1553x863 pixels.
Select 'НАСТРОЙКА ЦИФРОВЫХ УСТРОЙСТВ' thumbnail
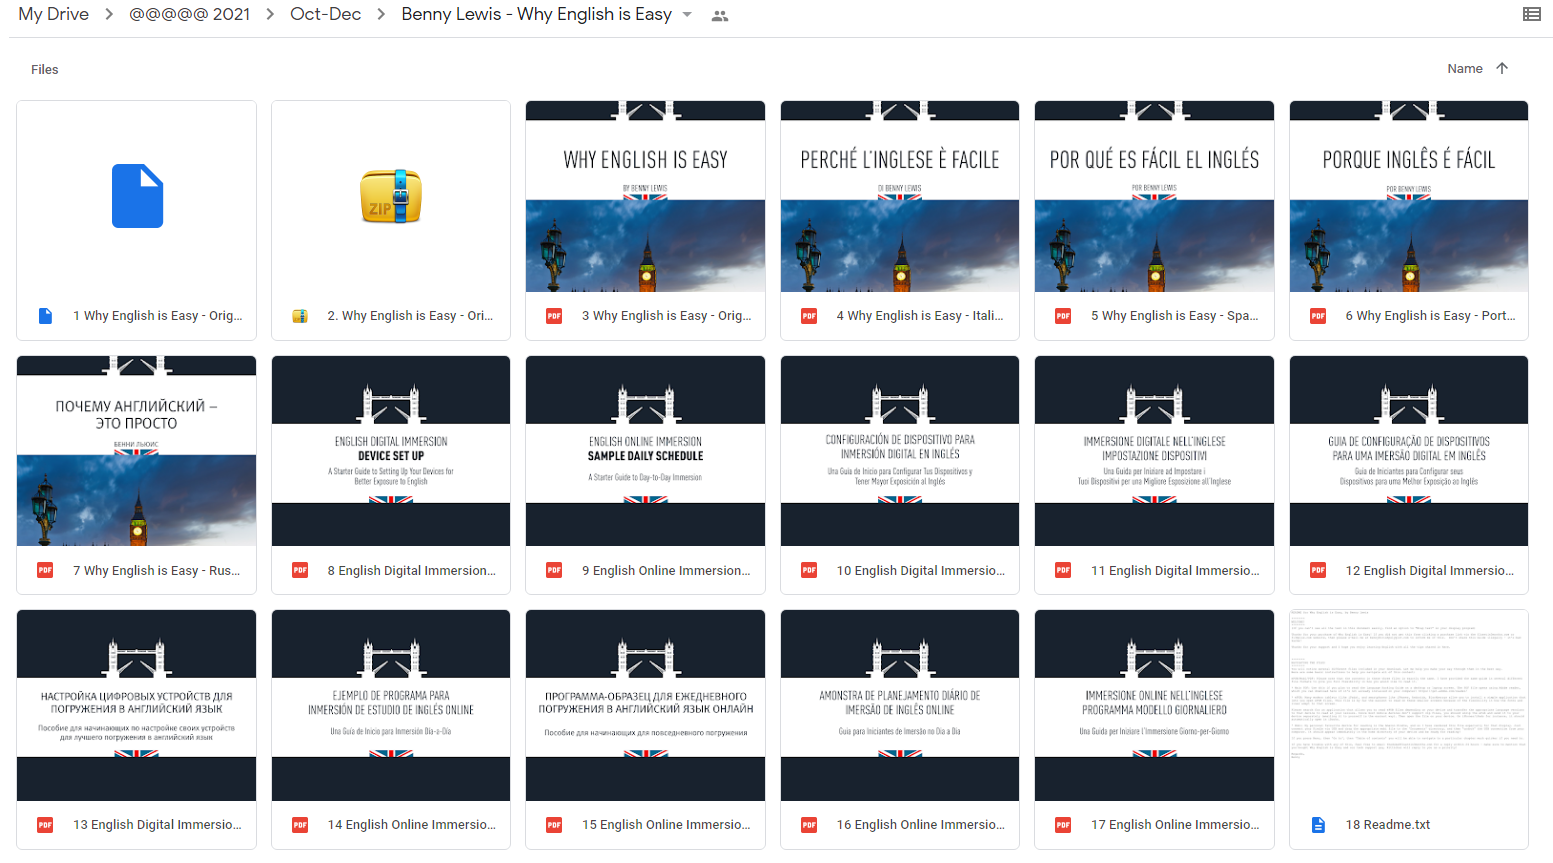coord(137,705)
